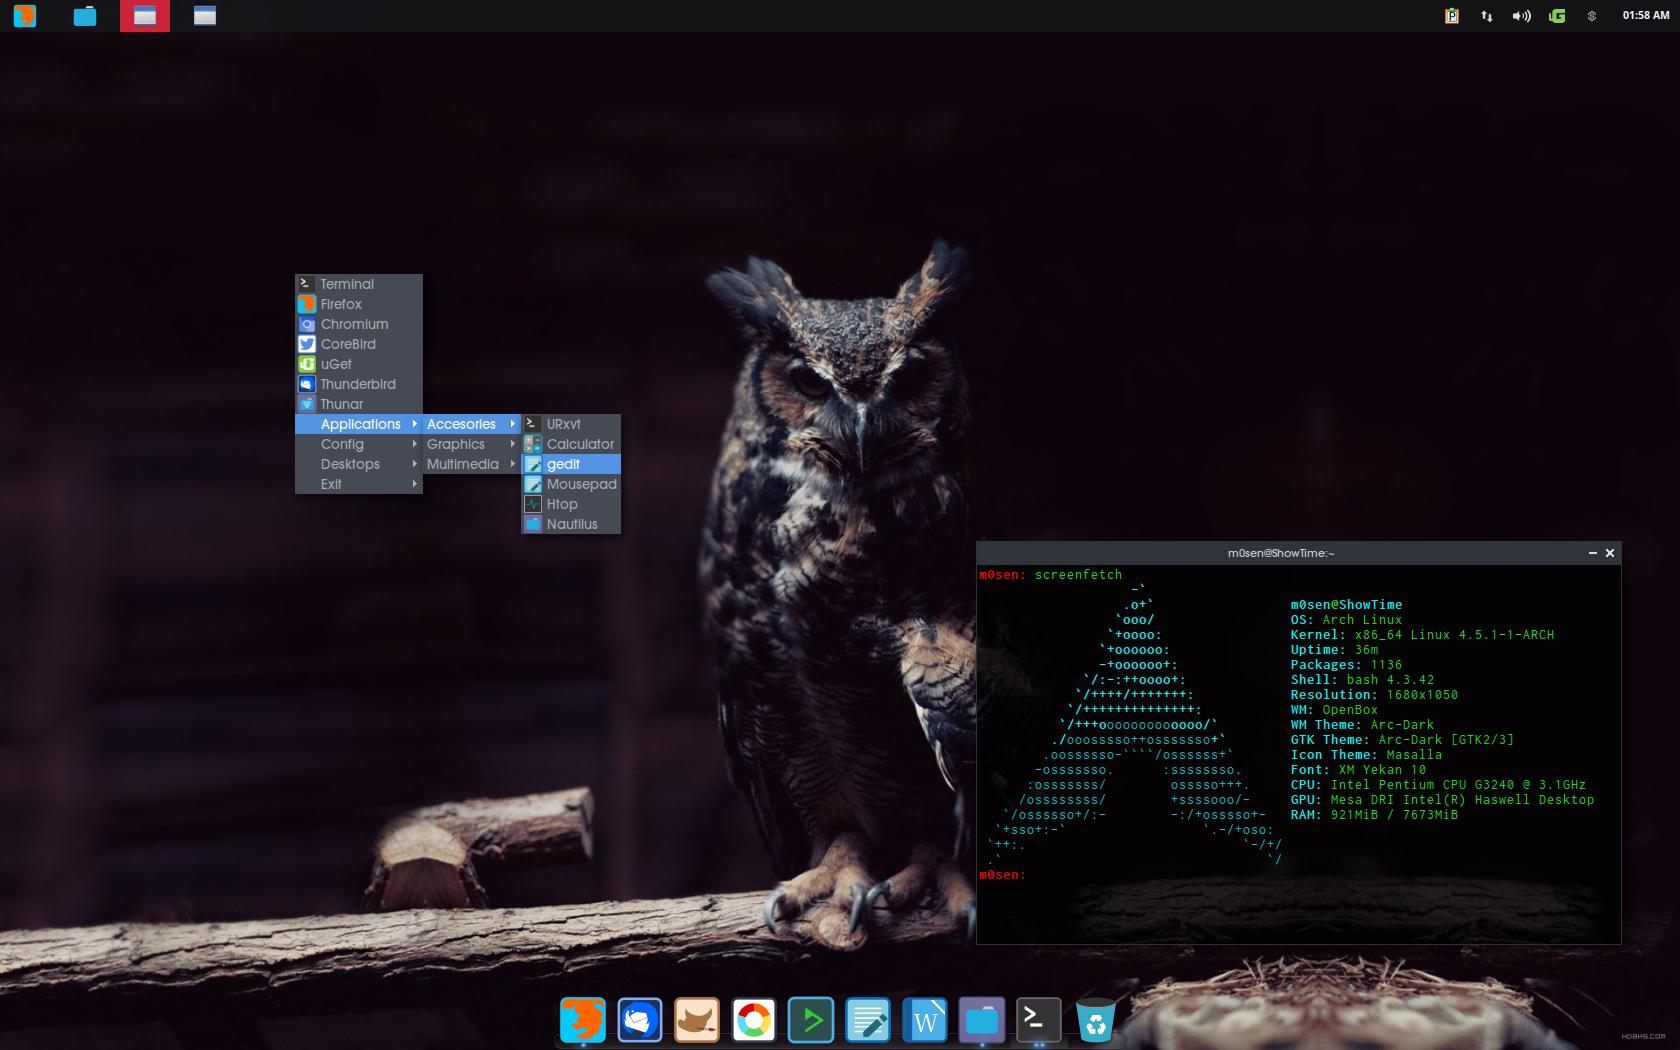
Task: Open the Trash recycle bin in dock
Action: tap(1096, 1020)
